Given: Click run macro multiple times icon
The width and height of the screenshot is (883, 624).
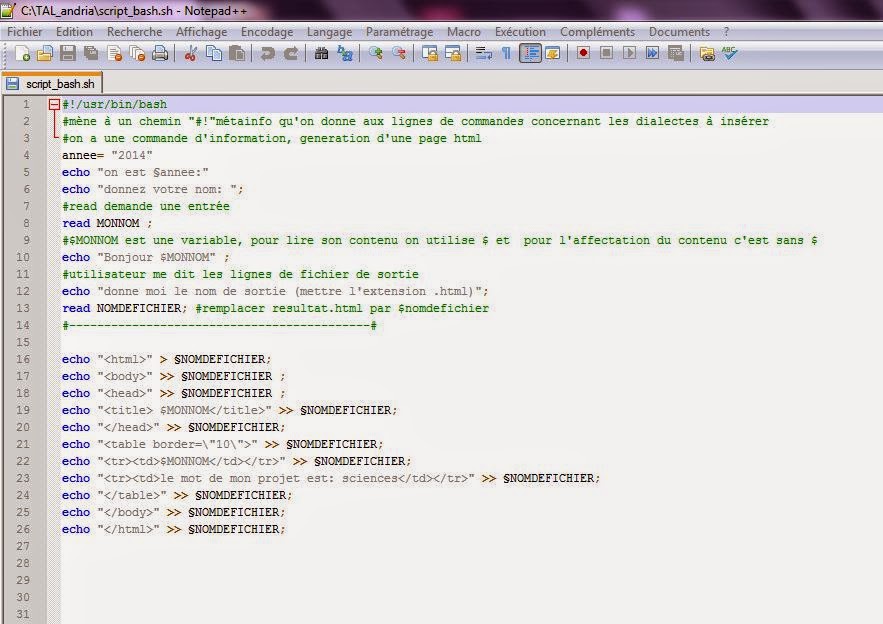Looking at the screenshot, I should tap(652, 54).
